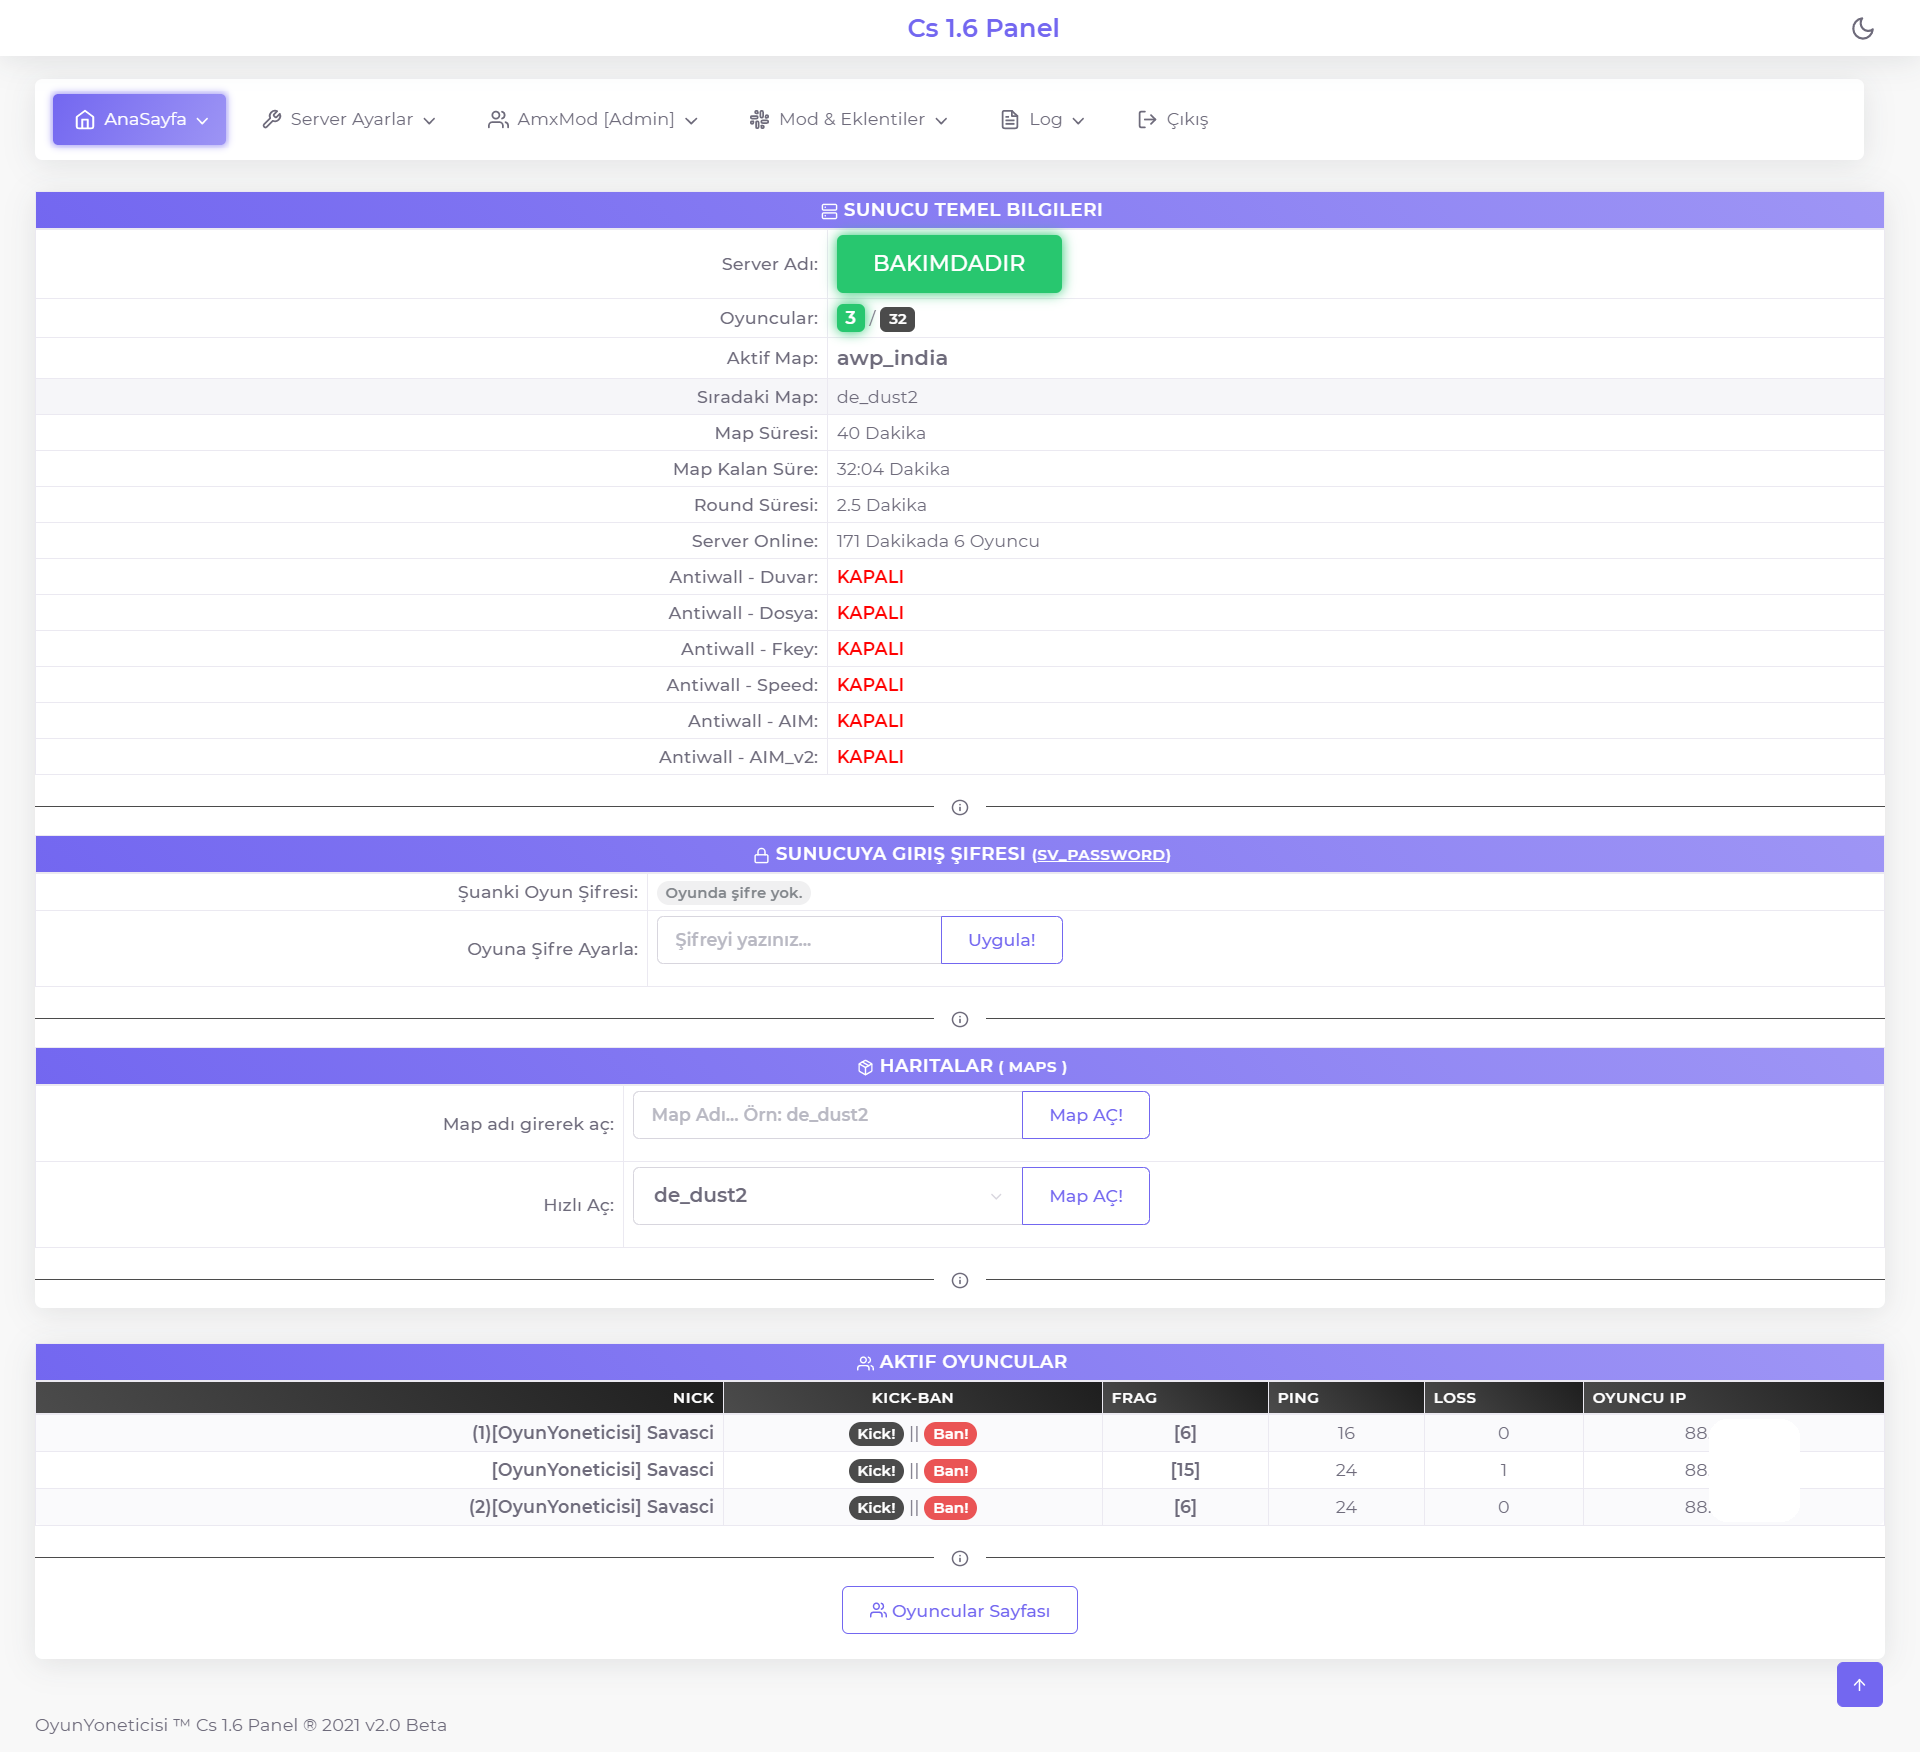Image resolution: width=1920 pixels, height=1752 pixels.
Task: Focus the Map Adı text input
Action: tap(828, 1115)
